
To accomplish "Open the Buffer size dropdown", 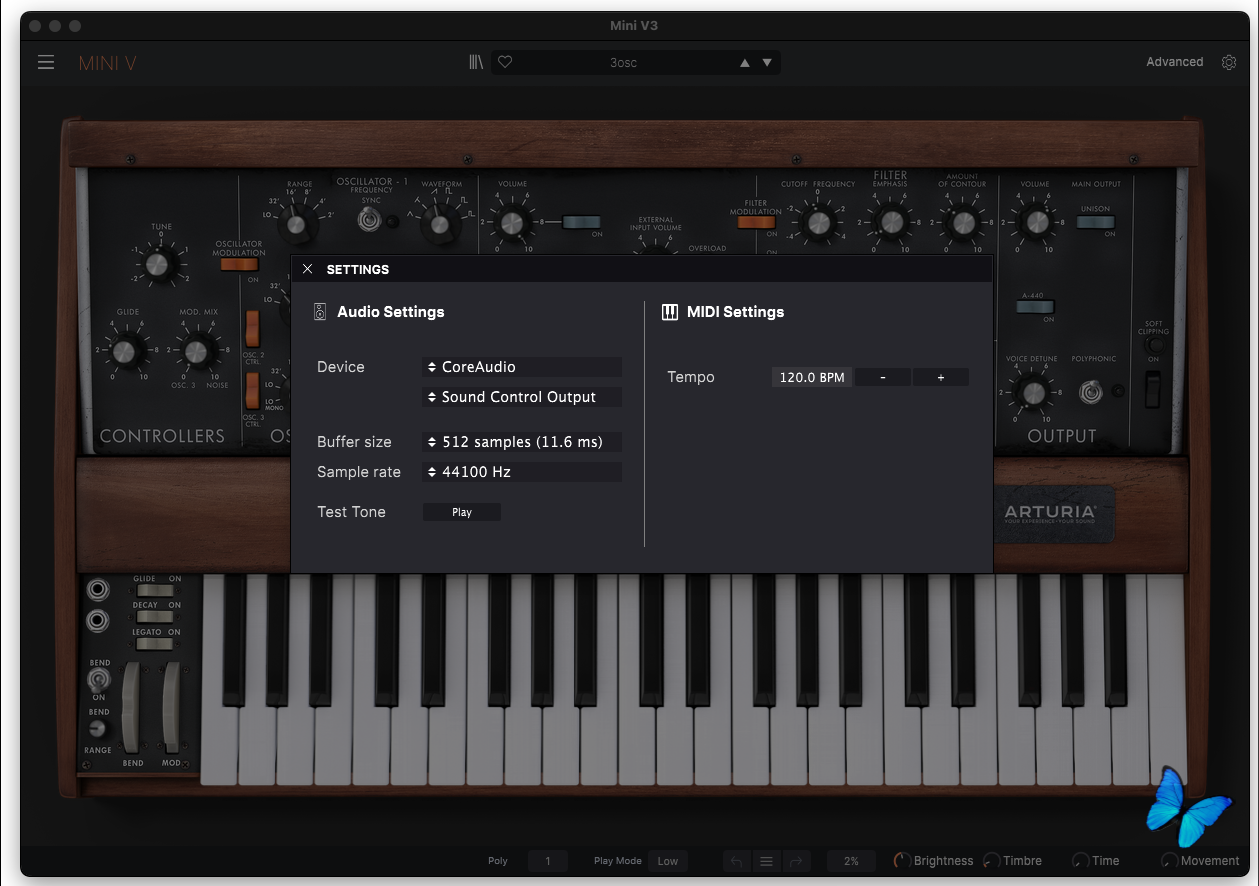I will (x=522, y=442).
